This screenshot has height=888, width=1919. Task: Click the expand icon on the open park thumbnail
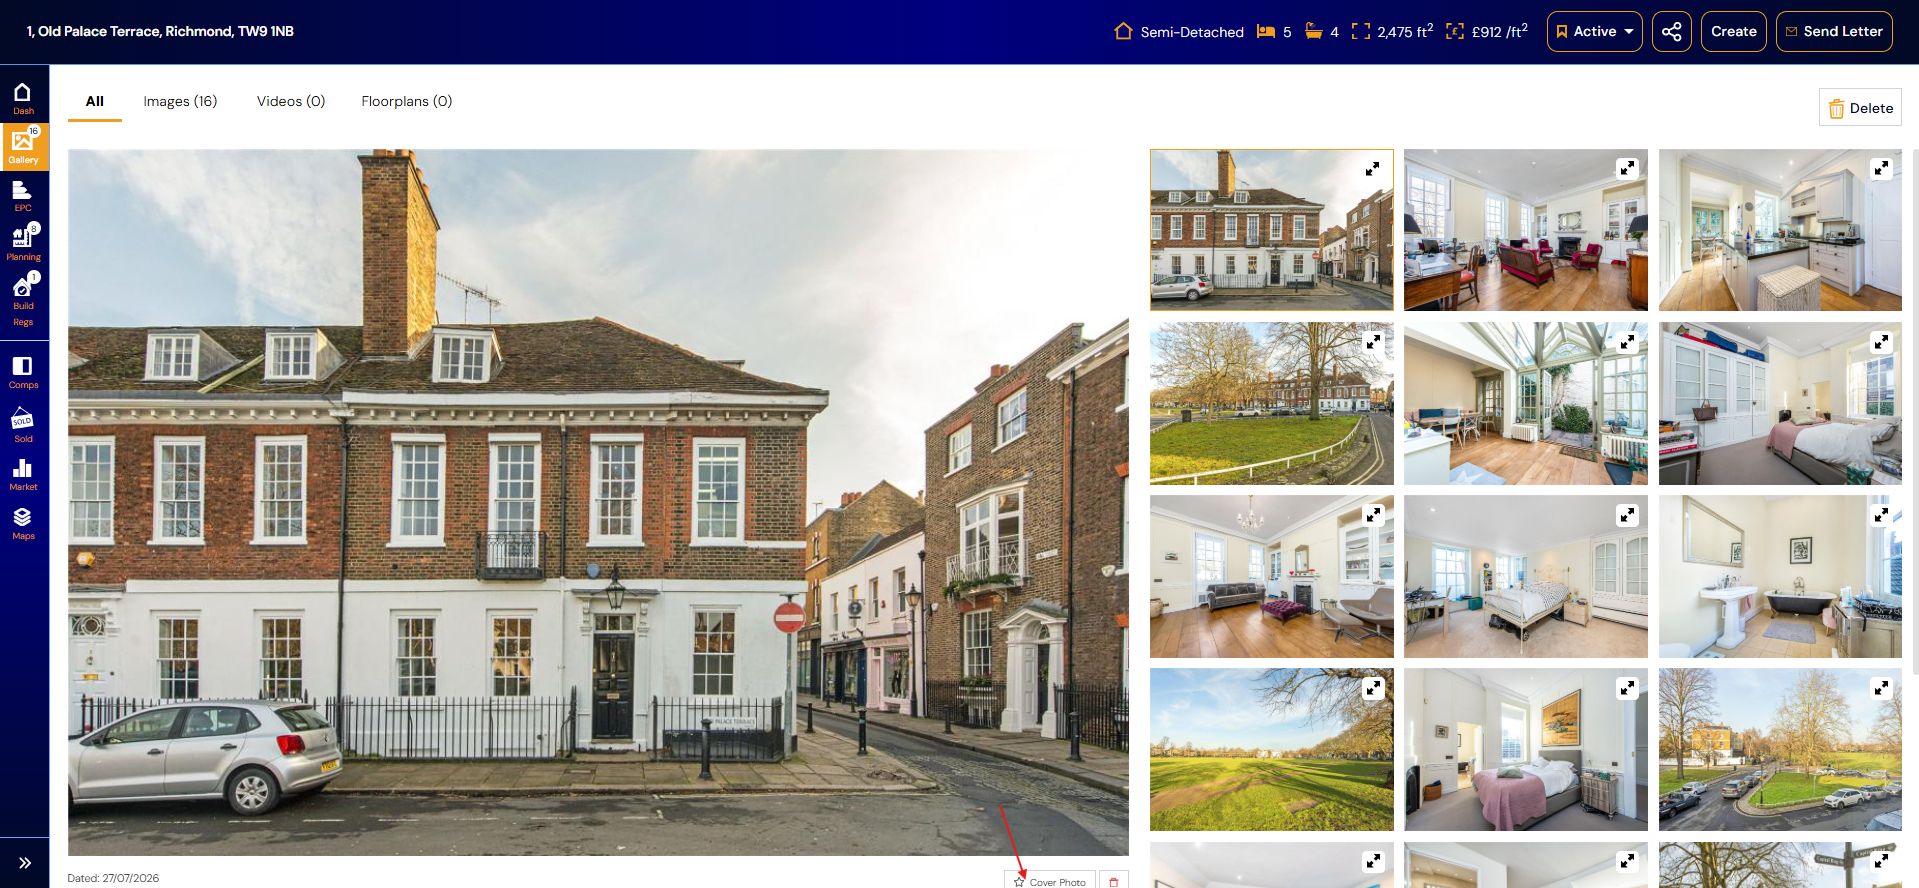(x=1373, y=688)
